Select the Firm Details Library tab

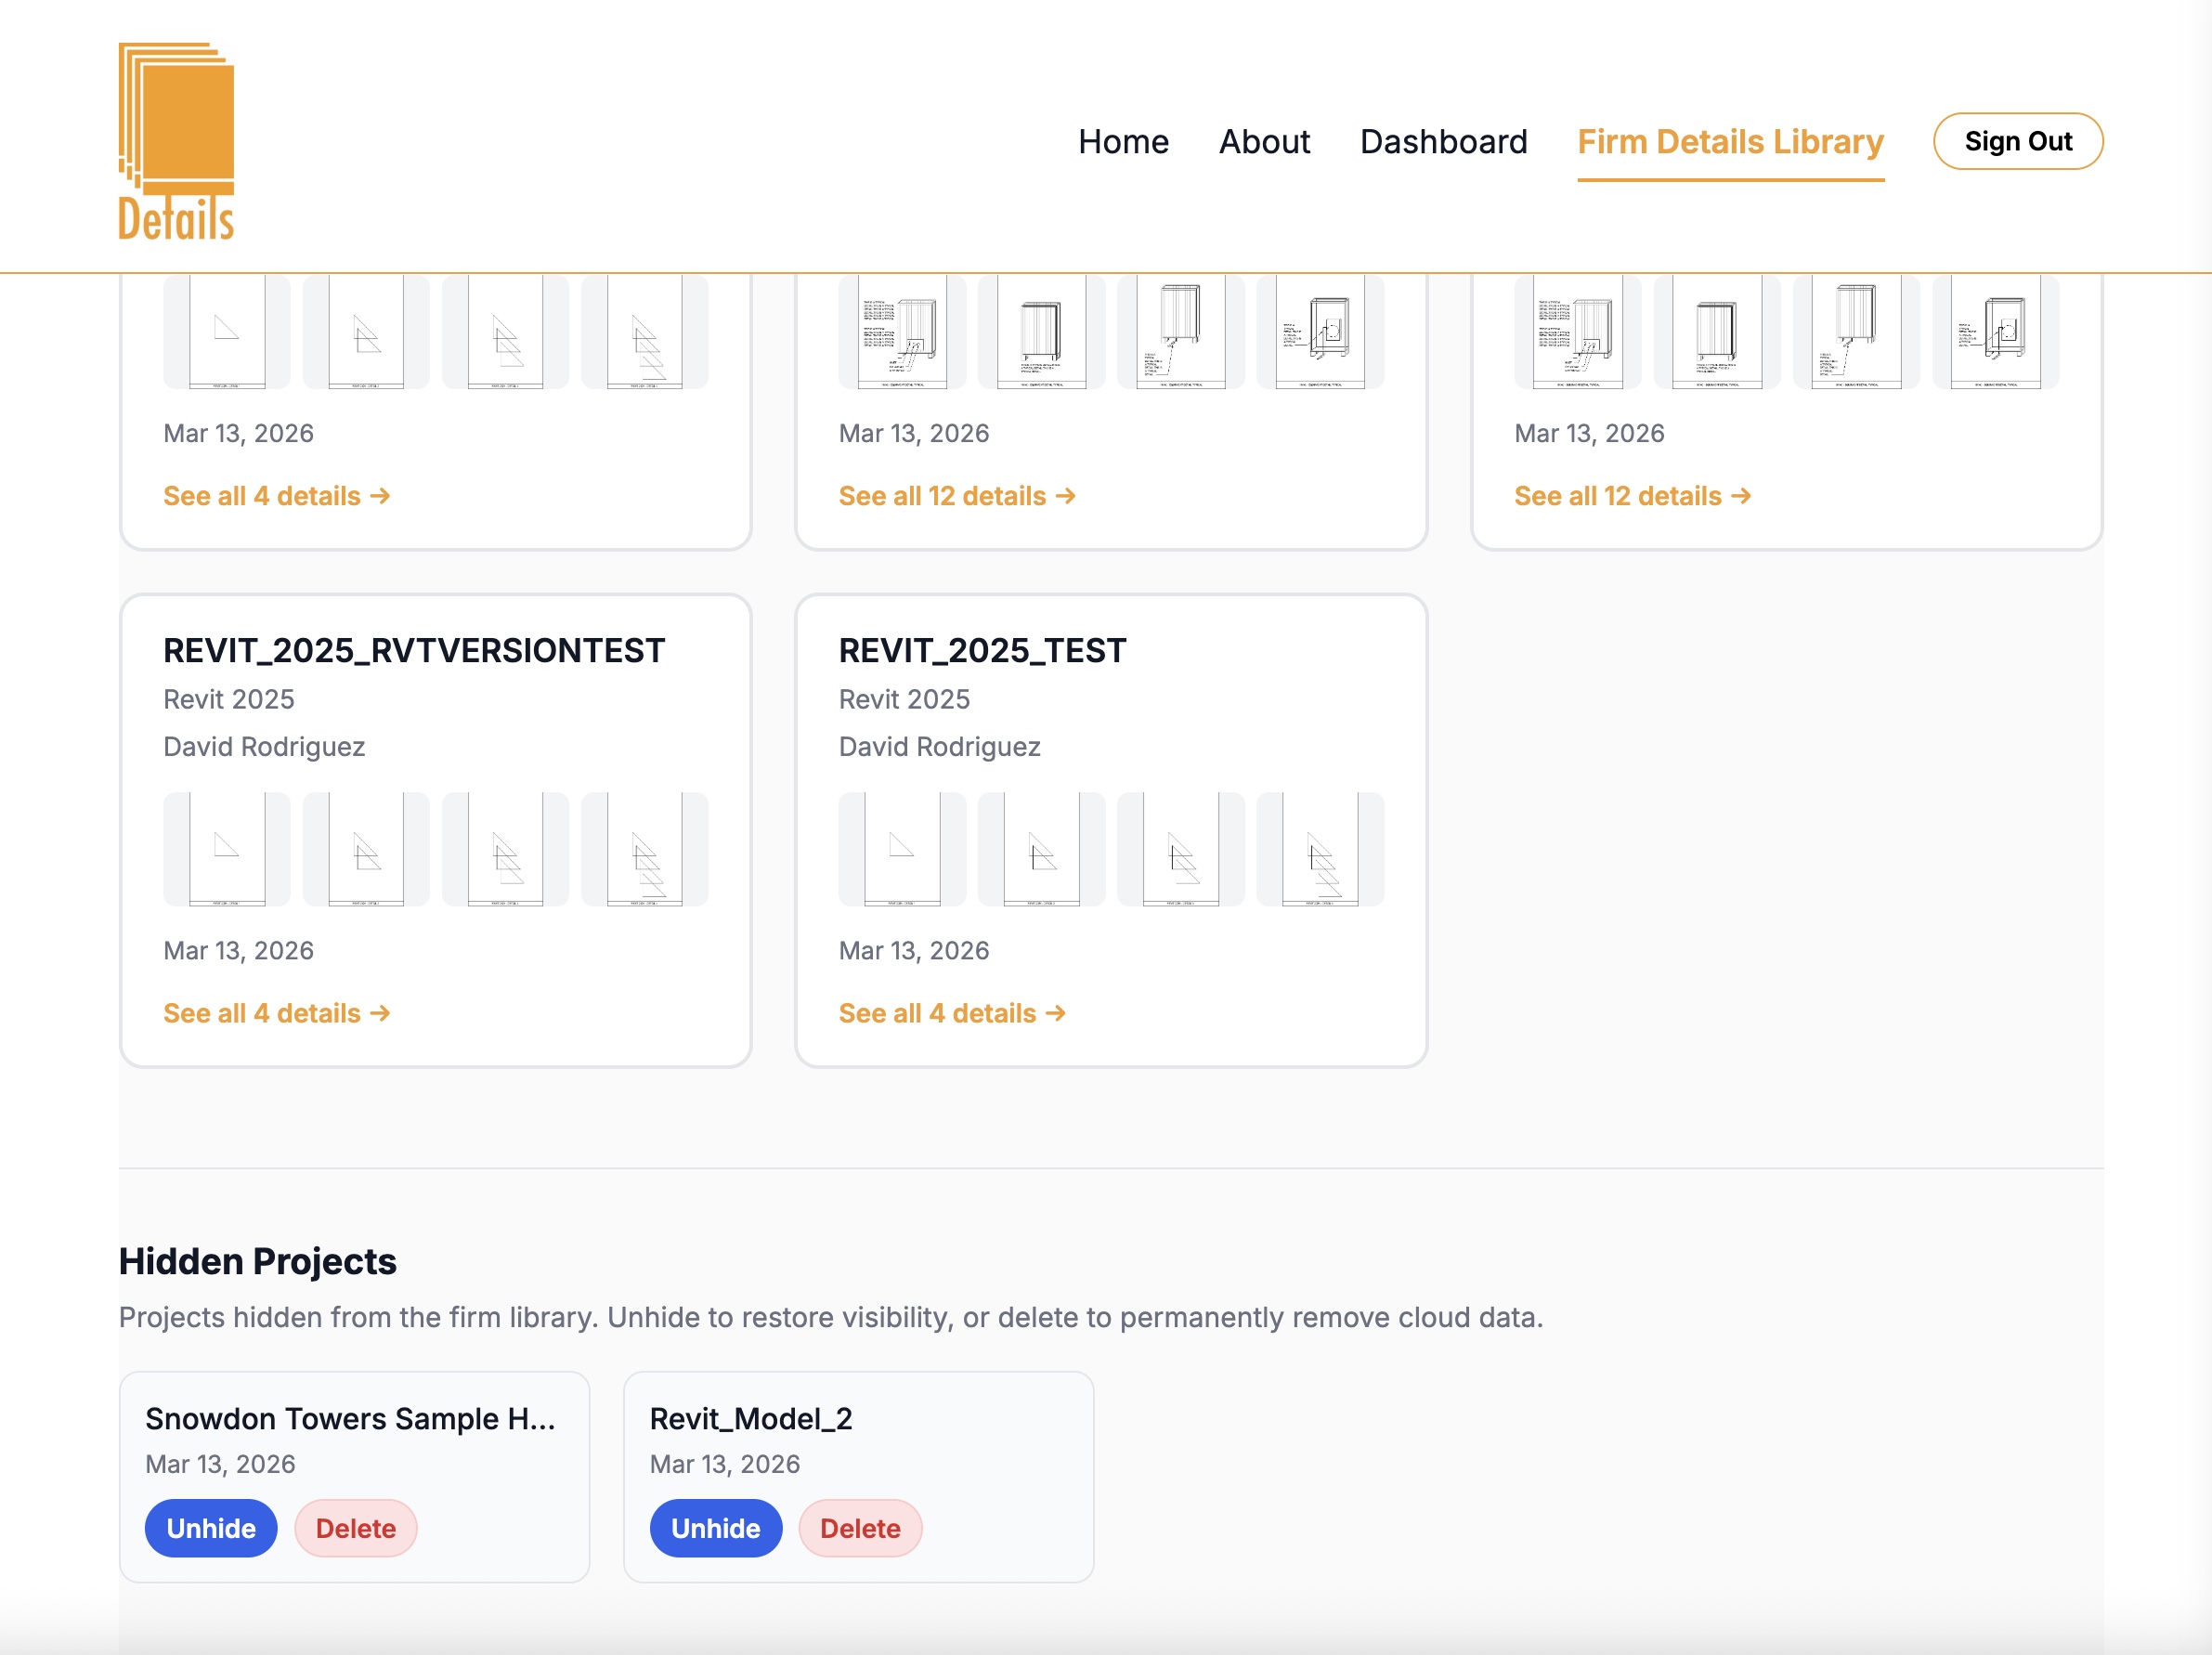1729,141
